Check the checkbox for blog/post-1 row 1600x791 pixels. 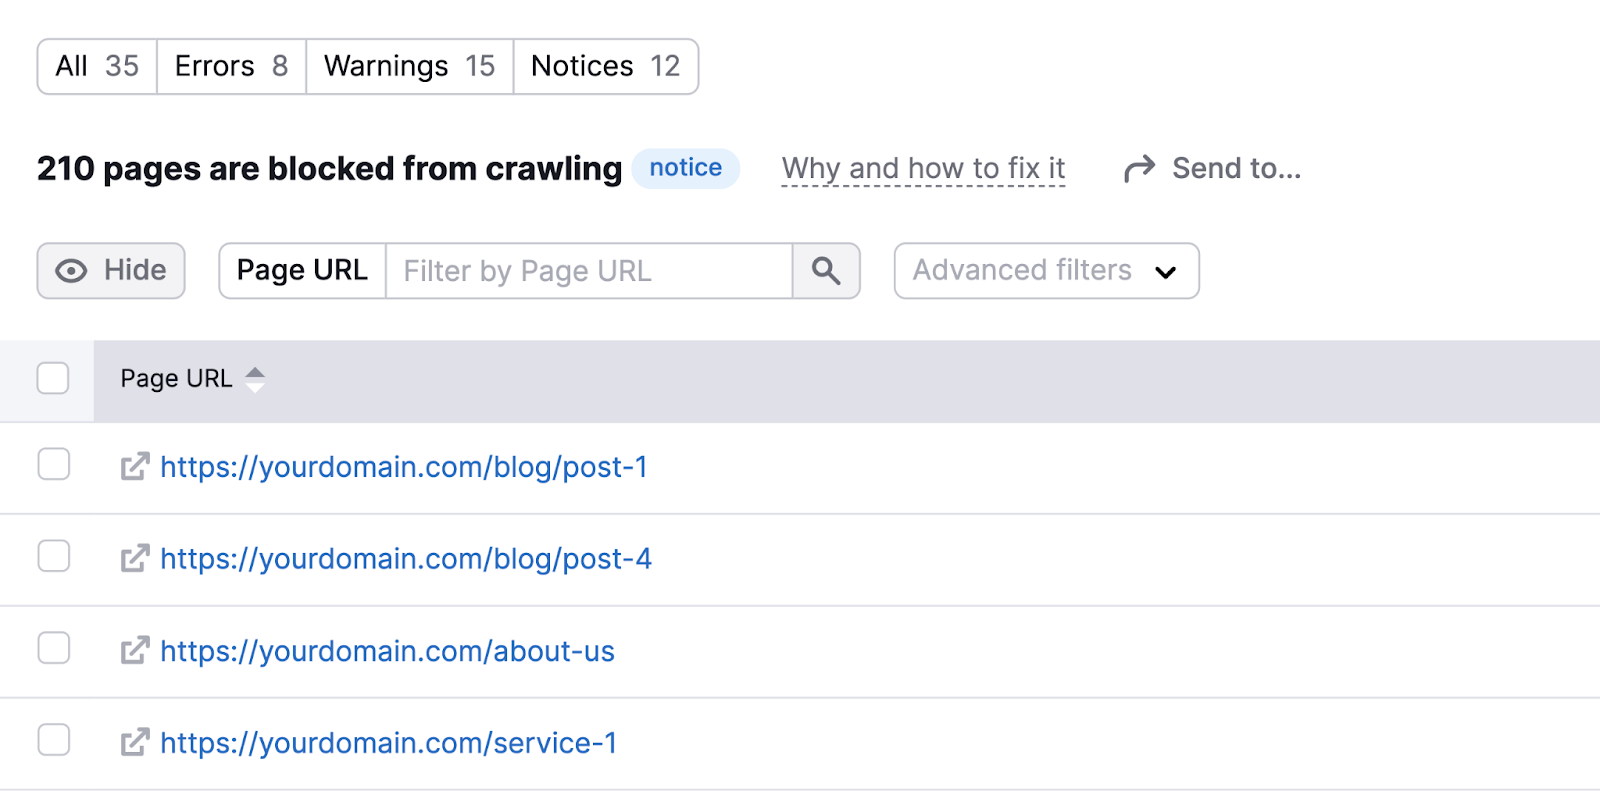click(x=53, y=464)
